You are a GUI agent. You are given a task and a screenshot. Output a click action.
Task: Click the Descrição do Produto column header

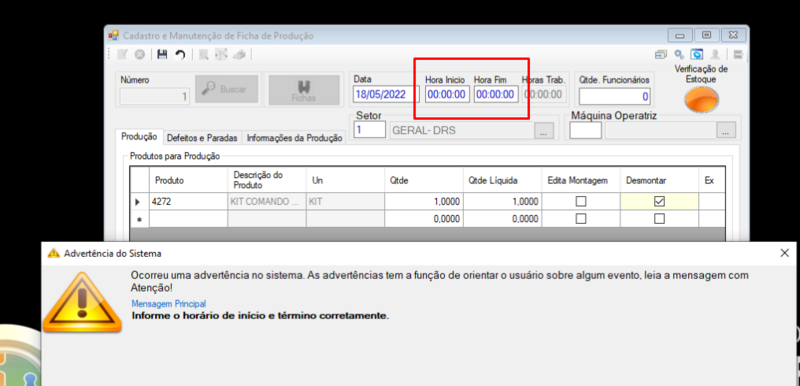pyautogui.click(x=266, y=181)
